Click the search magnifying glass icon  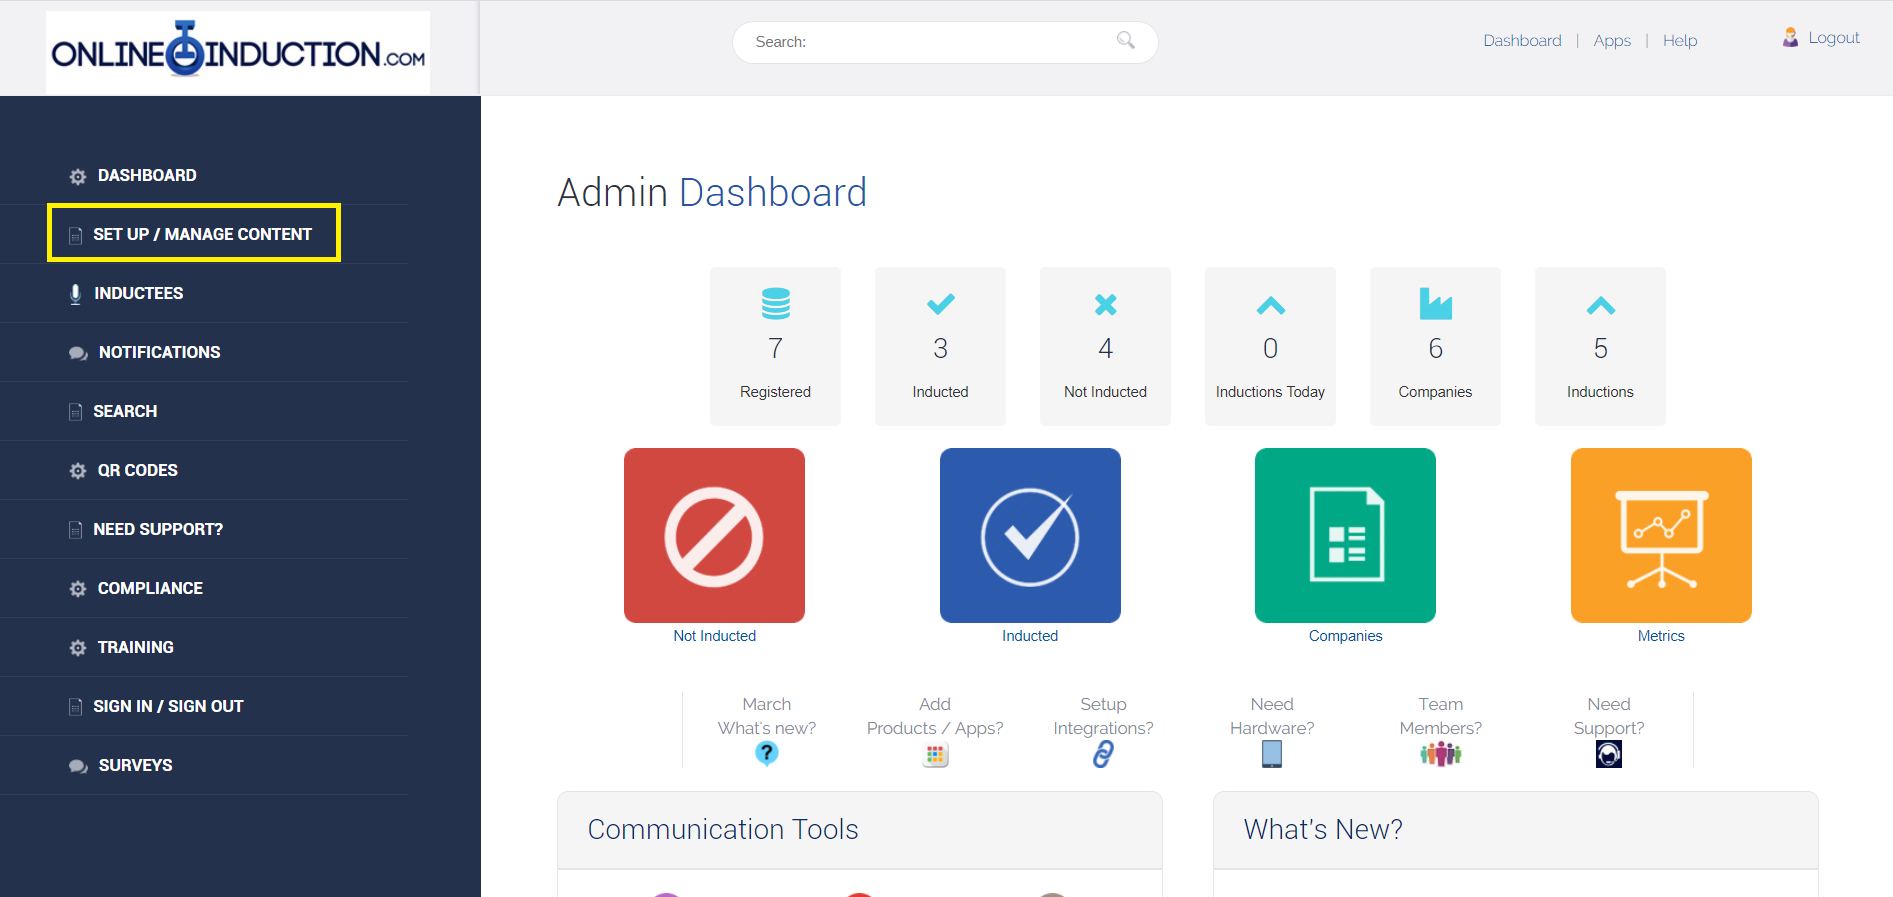coord(1126,40)
